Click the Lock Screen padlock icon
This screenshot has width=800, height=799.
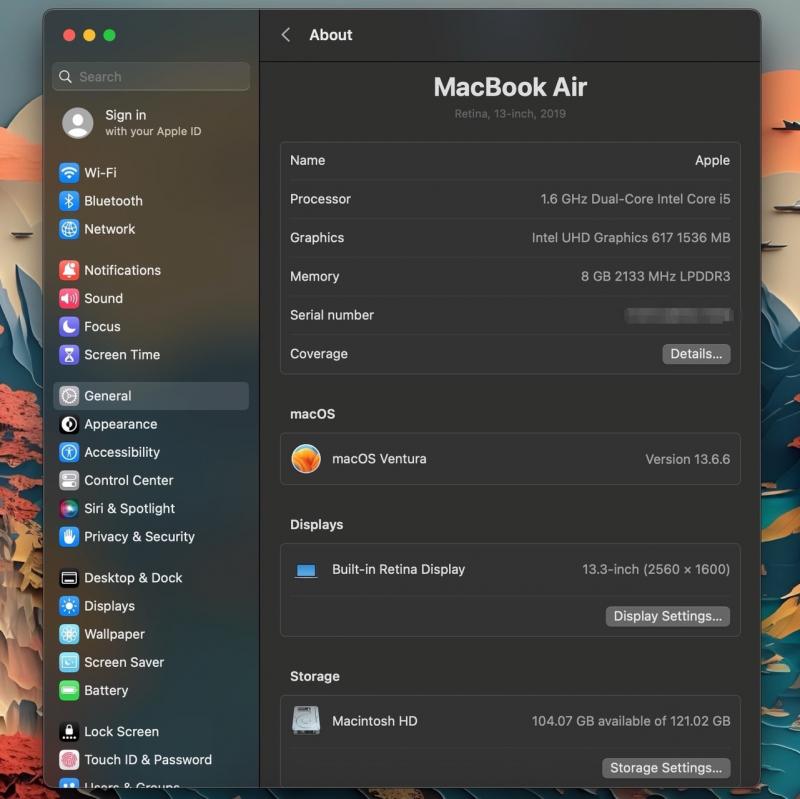coord(69,732)
